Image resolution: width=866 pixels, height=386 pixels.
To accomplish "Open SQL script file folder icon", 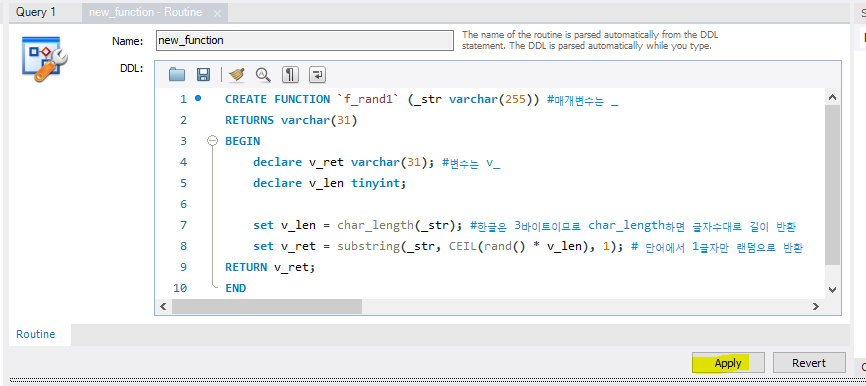I will click(177, 75).
